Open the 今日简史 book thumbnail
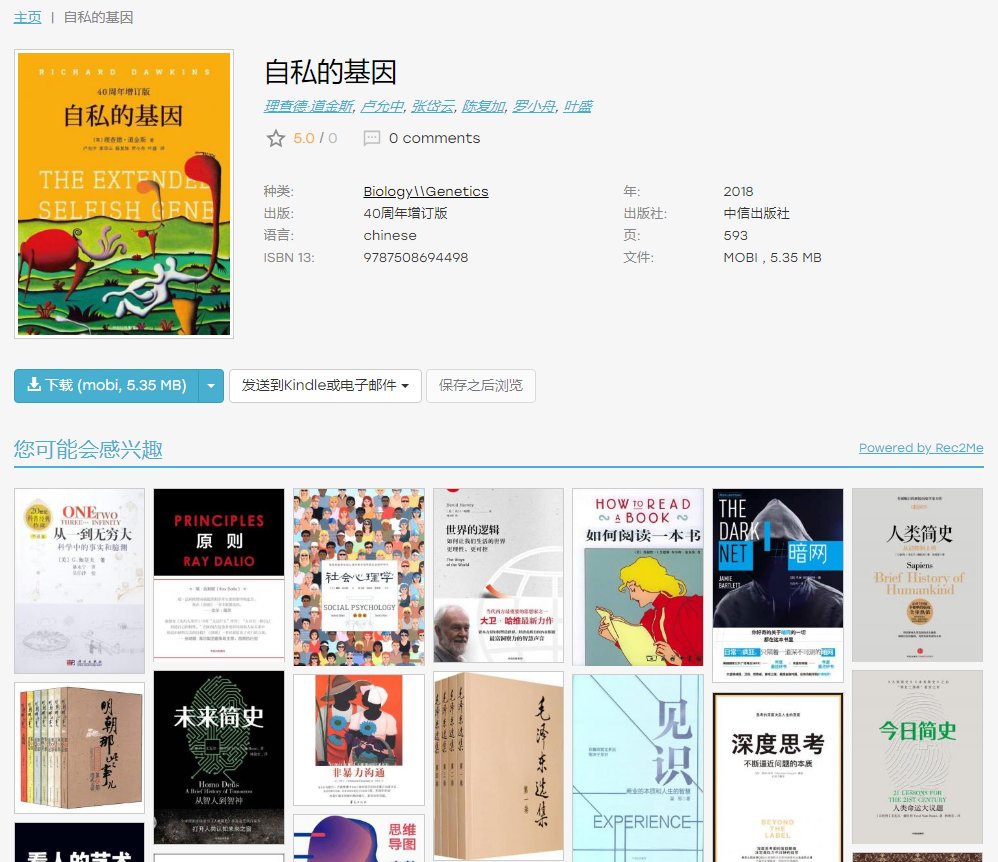Viewport: 998px width, 862px height. (917, 757)
